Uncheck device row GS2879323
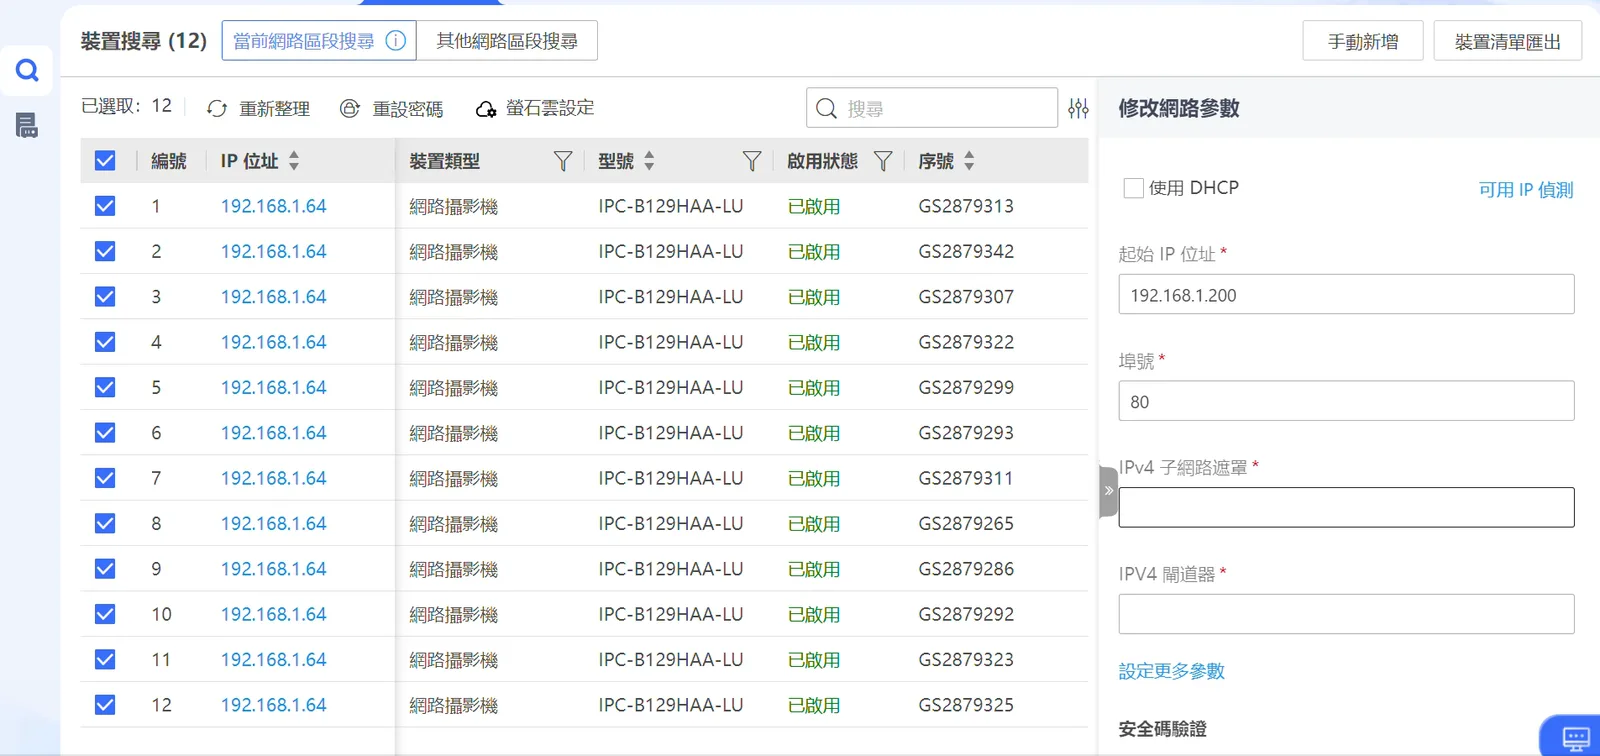 (x=105, y=660)
